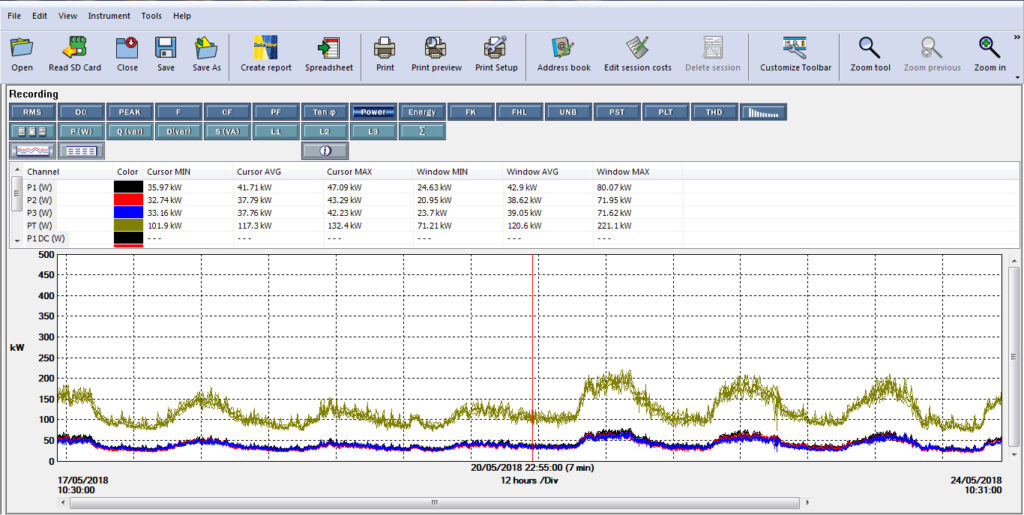Click the horizontal scrollbar below the chart
This screenshot has width=1024, height=515.
pos(432,502)
